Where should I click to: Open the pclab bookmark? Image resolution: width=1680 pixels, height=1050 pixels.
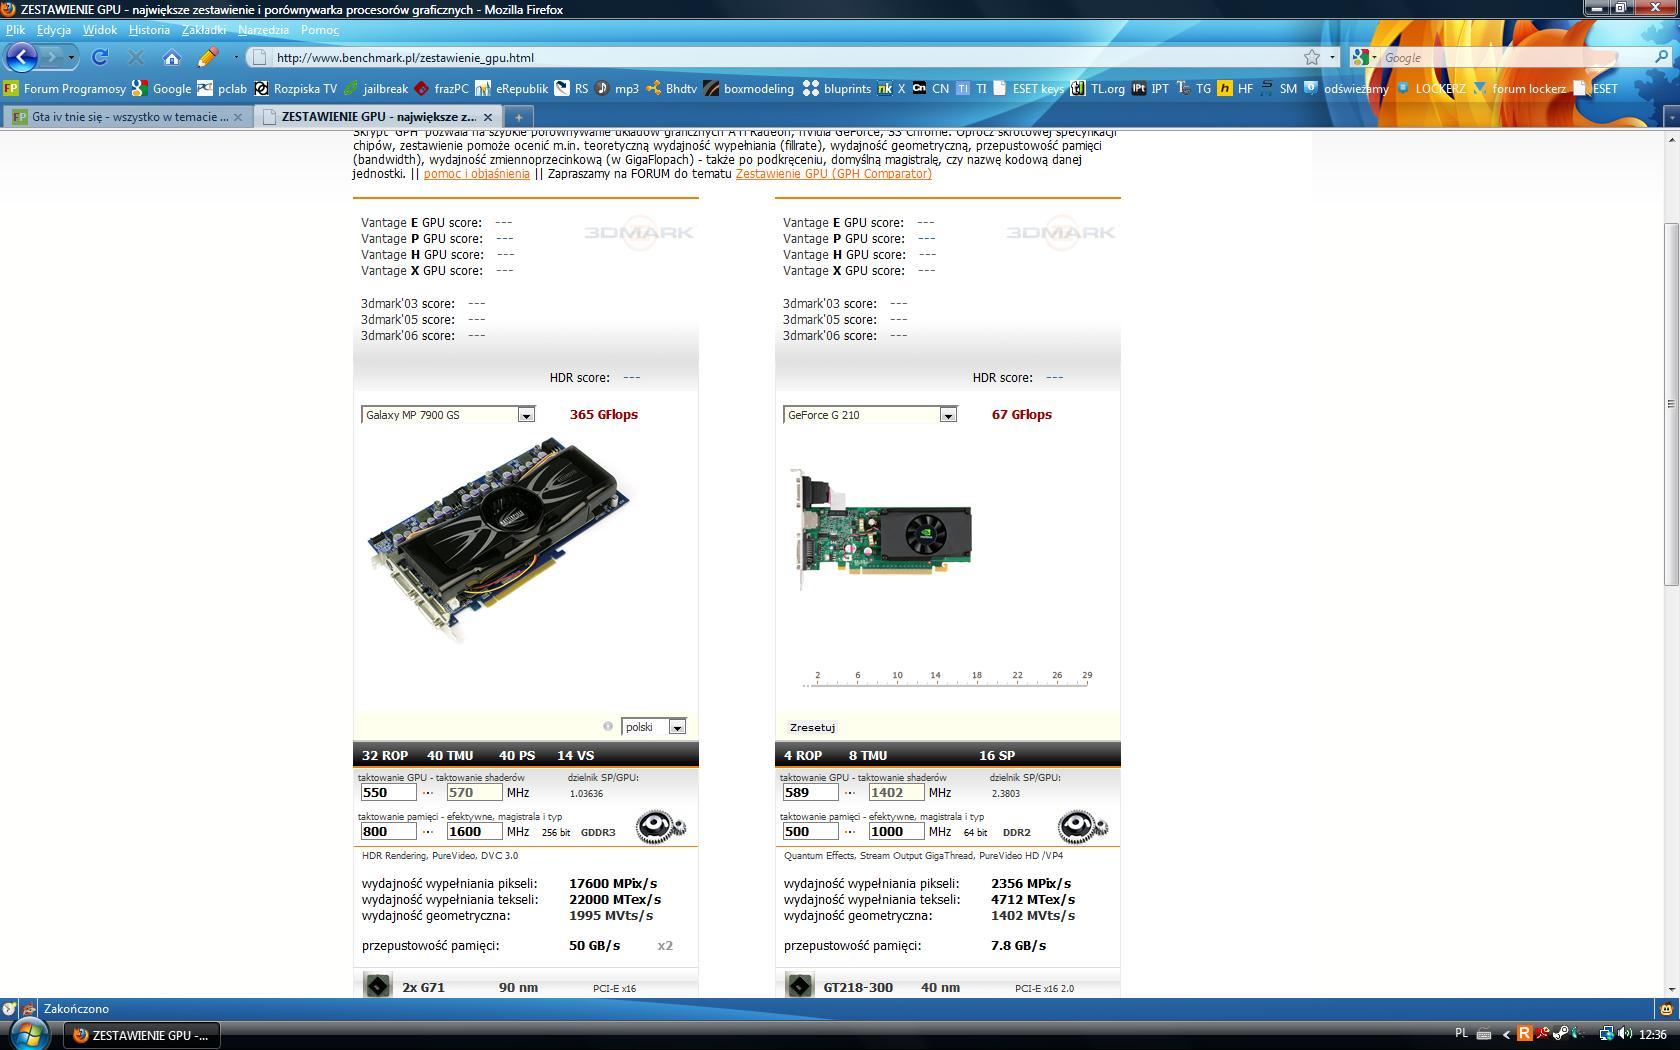(x=222, y=88)
